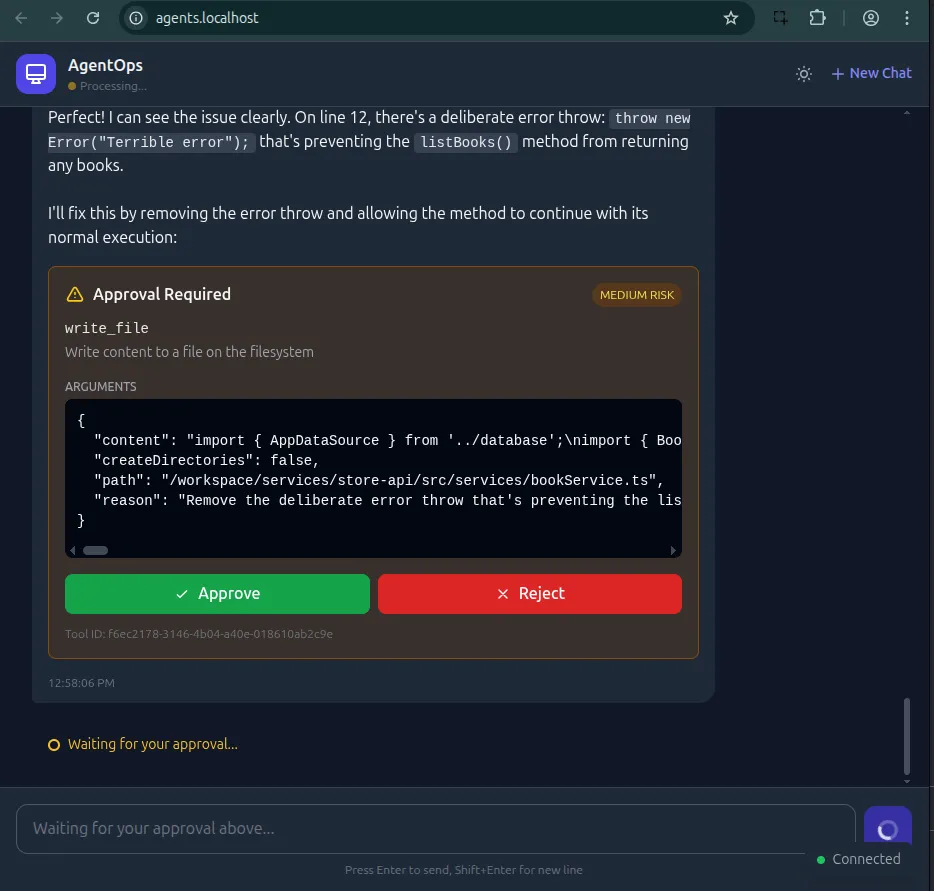
Task: Click the browser reload icon
Action: [93, 18]
